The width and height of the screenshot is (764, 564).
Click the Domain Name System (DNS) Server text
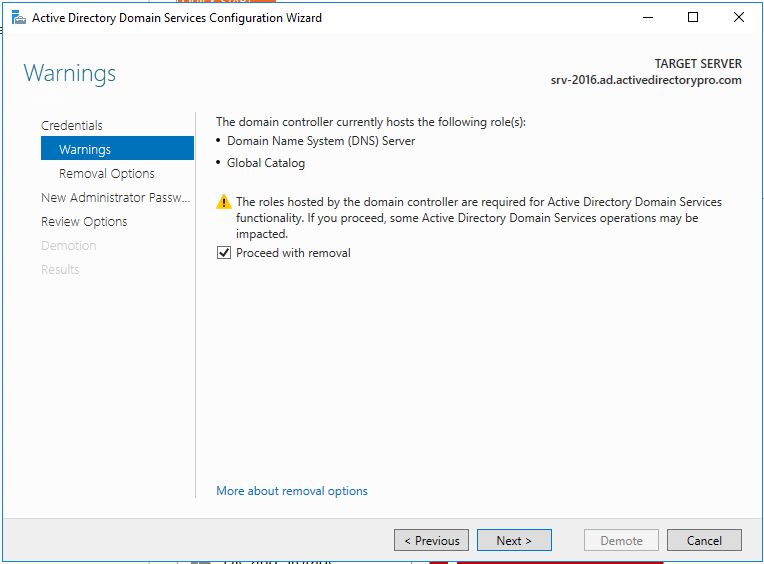321,141
